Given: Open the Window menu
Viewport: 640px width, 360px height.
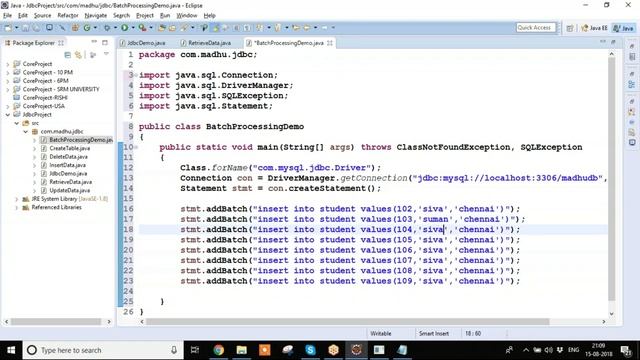Looking at the screenshot, I should [187, 16].
